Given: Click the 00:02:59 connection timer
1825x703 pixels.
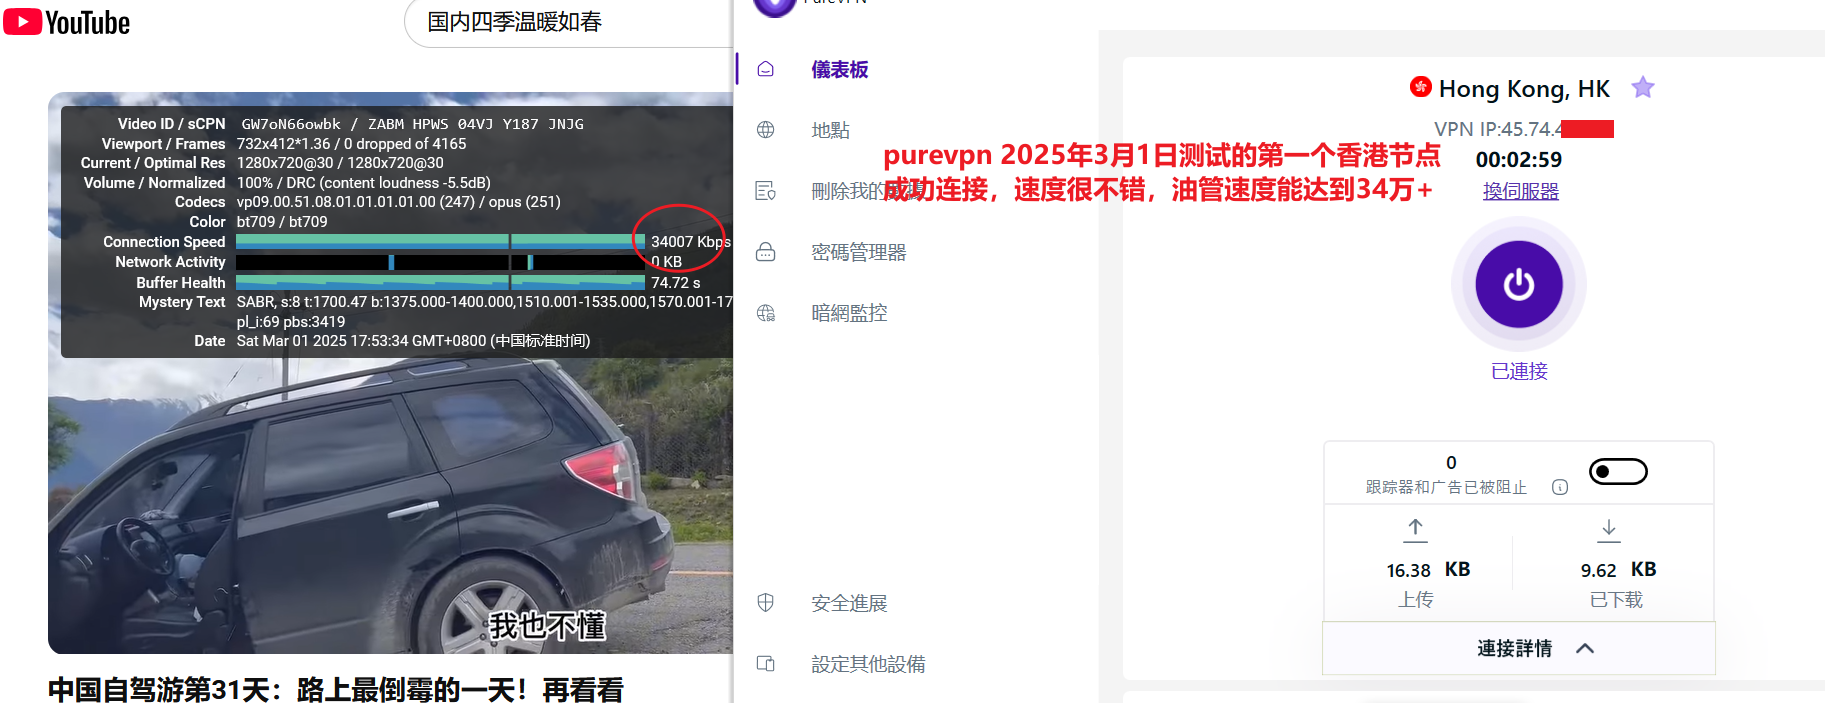Looking at the screenshot, I should point(1518,160).
